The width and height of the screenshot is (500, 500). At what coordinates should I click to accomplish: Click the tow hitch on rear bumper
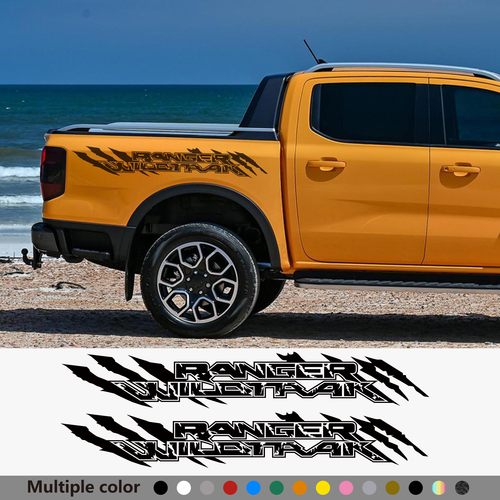point(32,257)
